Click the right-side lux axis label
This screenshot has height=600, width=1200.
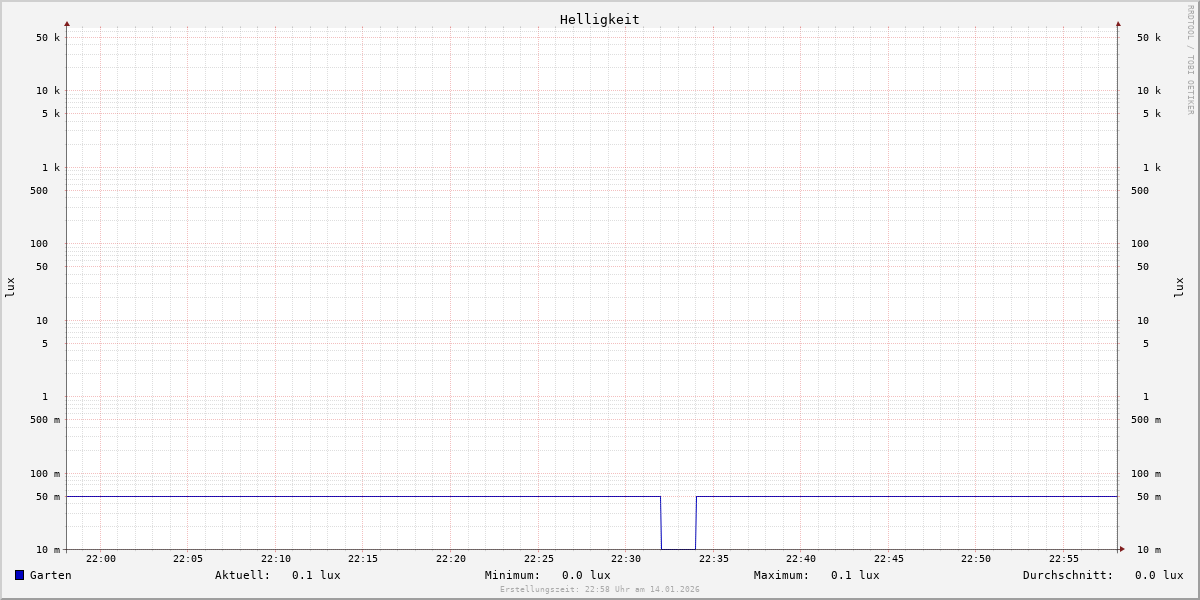coord(1179,287)
